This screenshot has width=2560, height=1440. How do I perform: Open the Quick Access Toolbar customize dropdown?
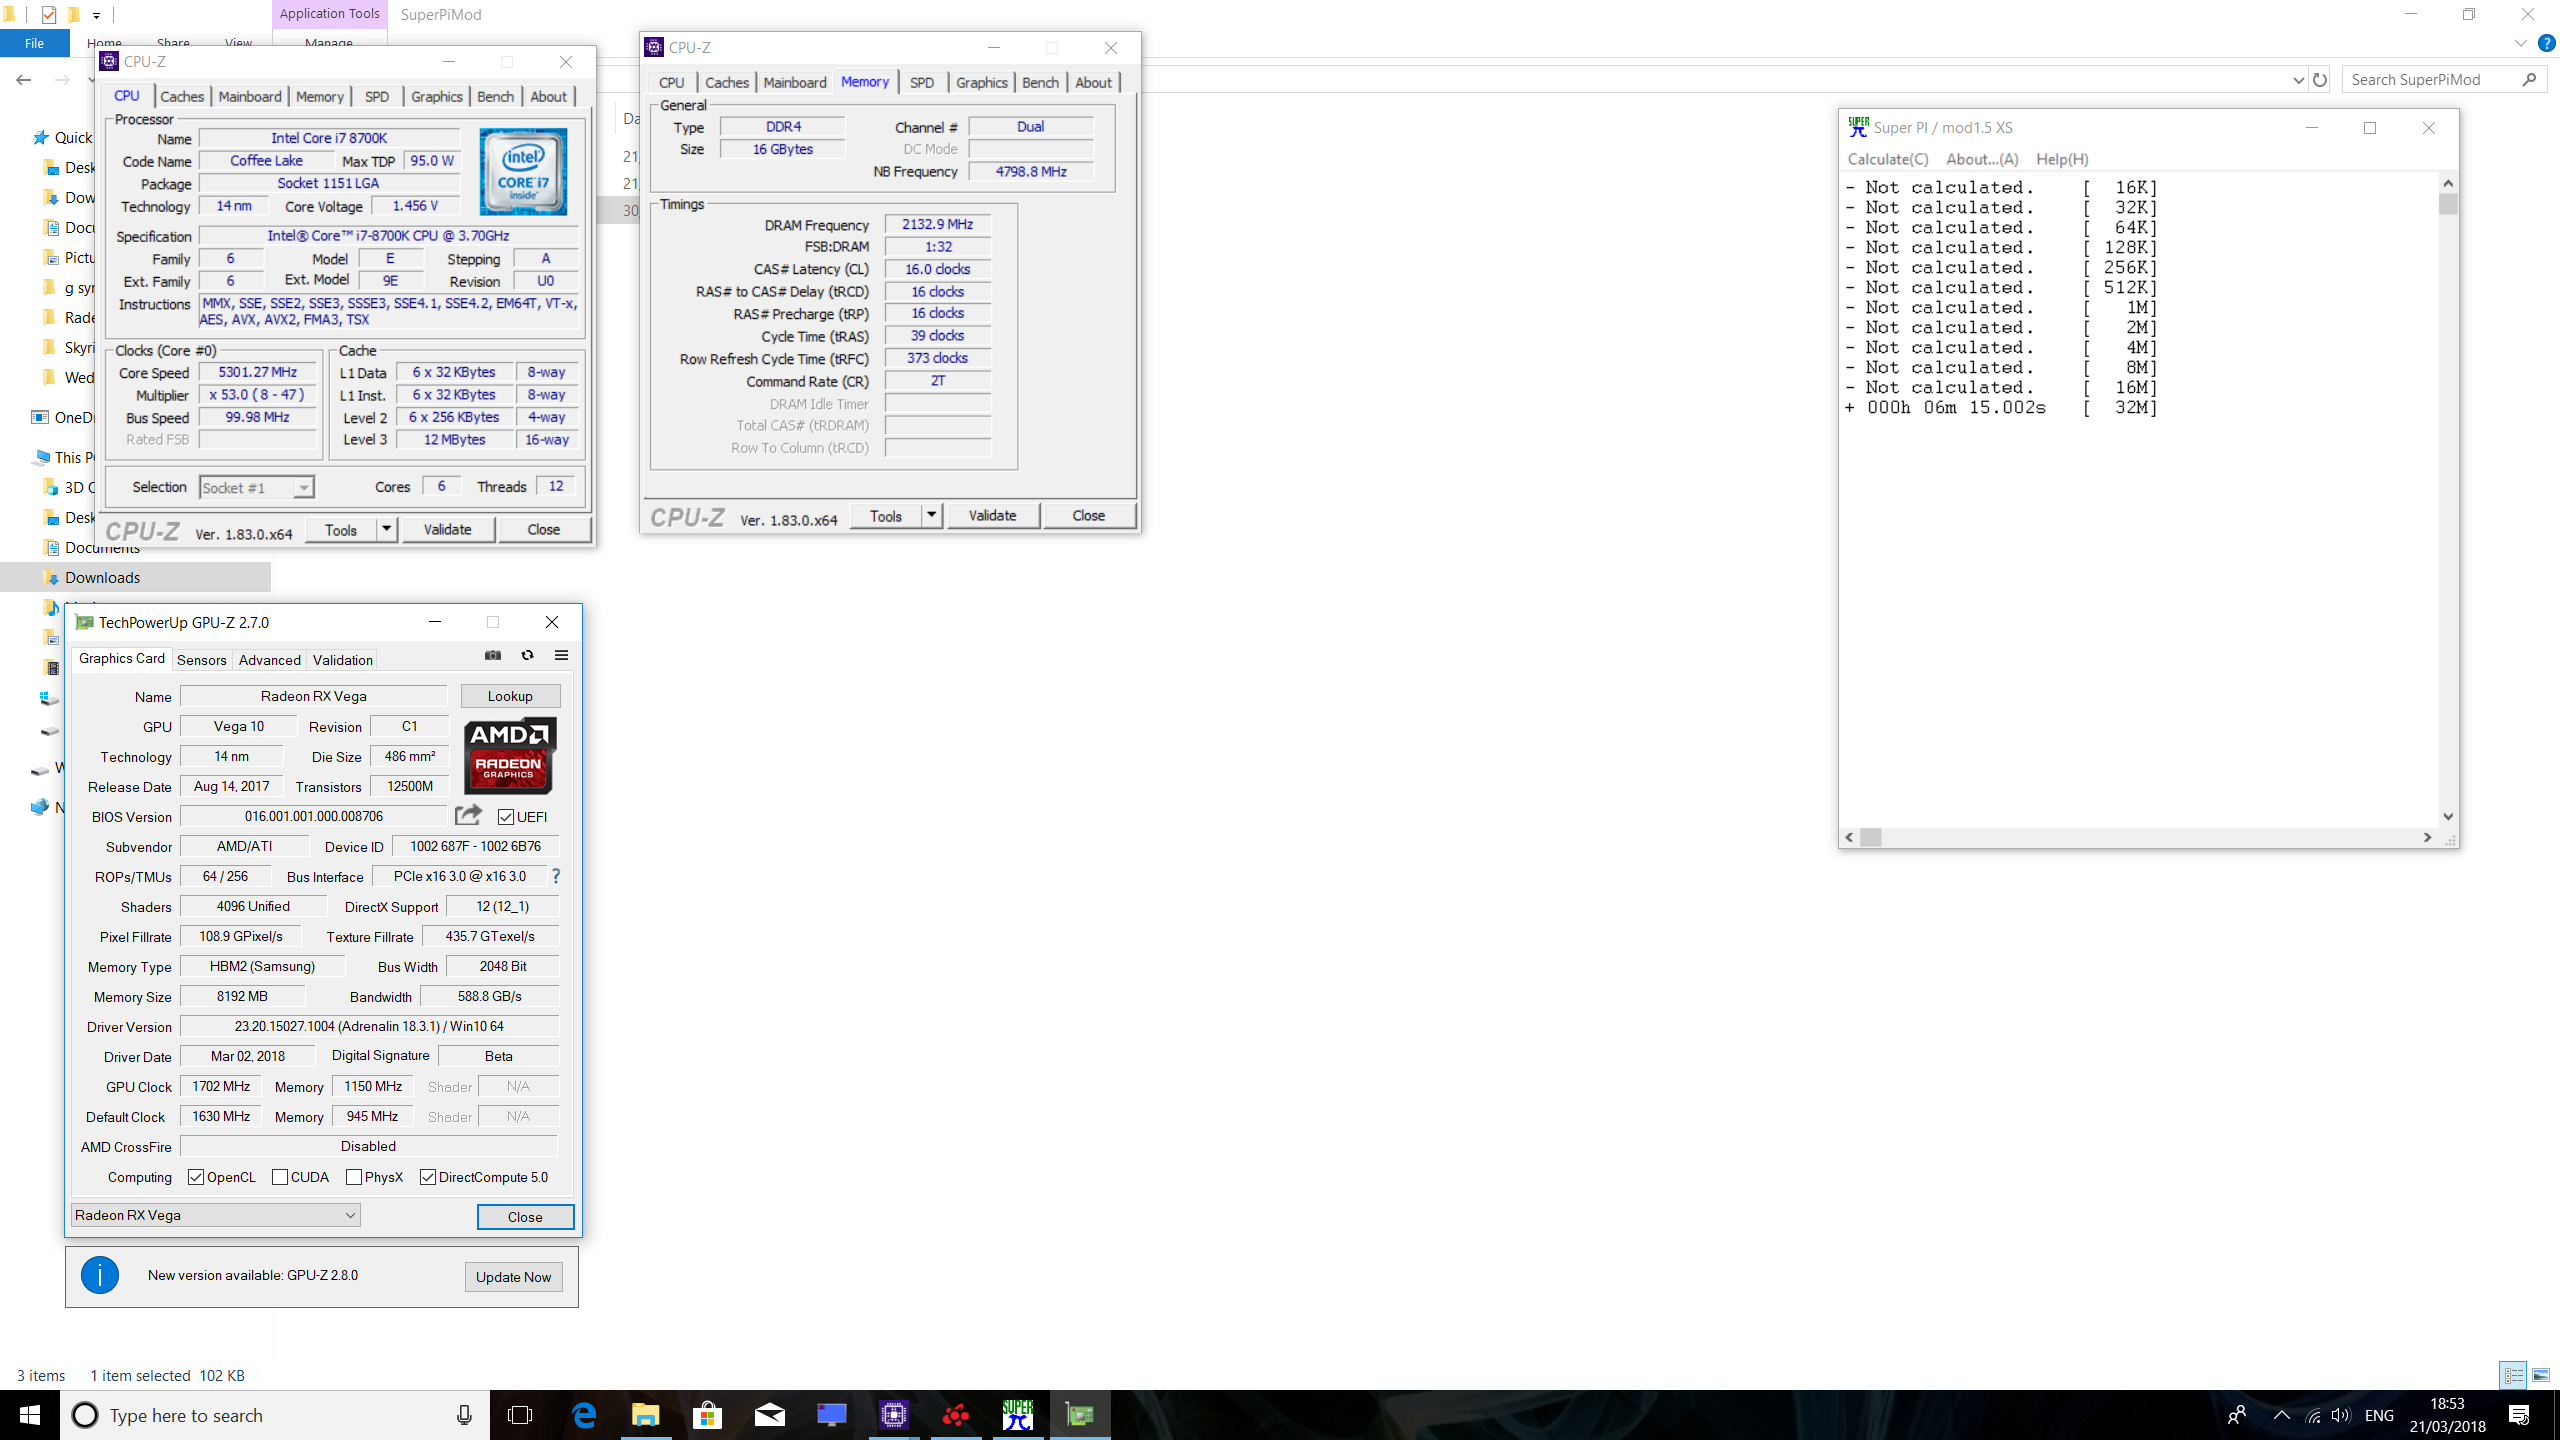tap(96, 15)
